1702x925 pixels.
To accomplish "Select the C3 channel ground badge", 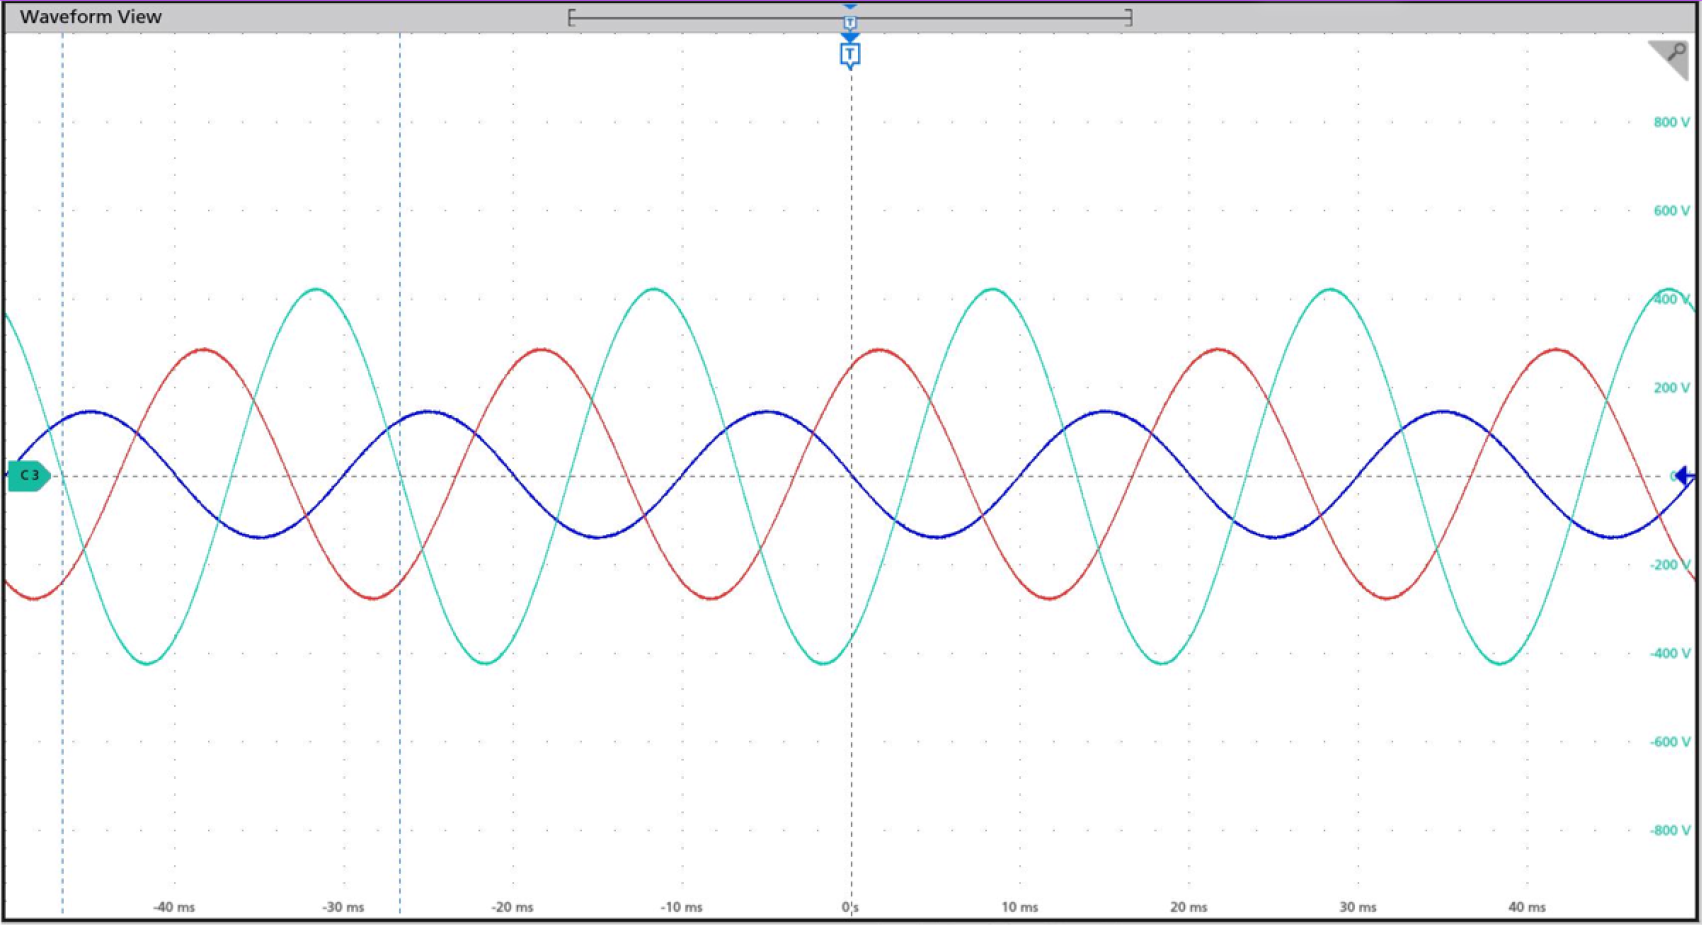I will [29, 476].
